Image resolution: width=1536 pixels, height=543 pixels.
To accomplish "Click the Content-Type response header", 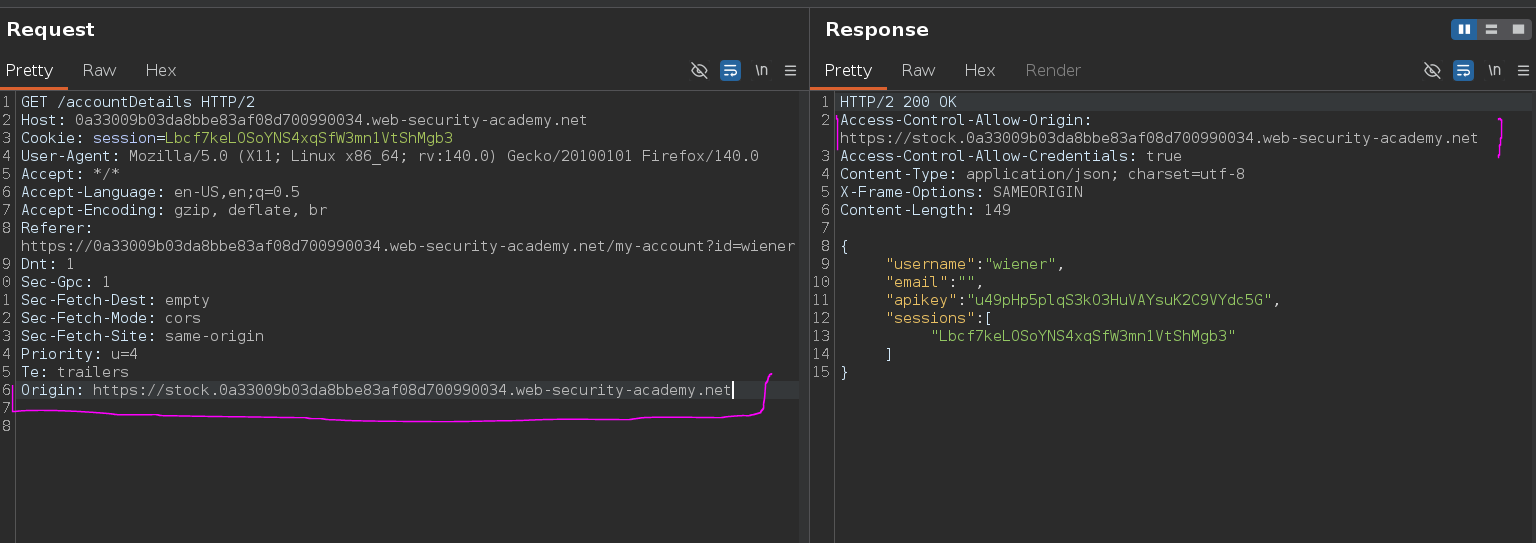I will pyautogui.click(x=1042, y=174).
